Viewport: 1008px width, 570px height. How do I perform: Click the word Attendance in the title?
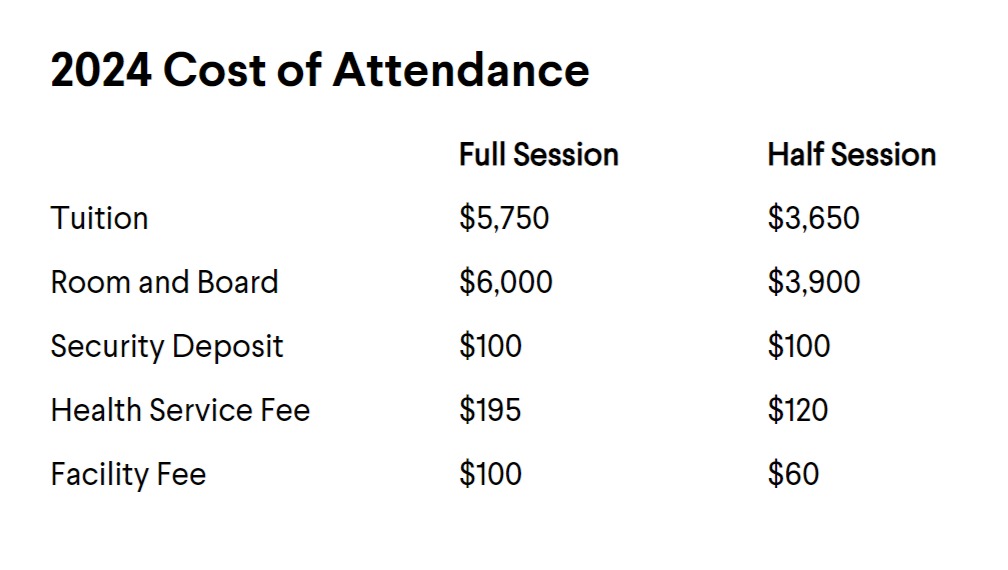click(x=461, y=69)
